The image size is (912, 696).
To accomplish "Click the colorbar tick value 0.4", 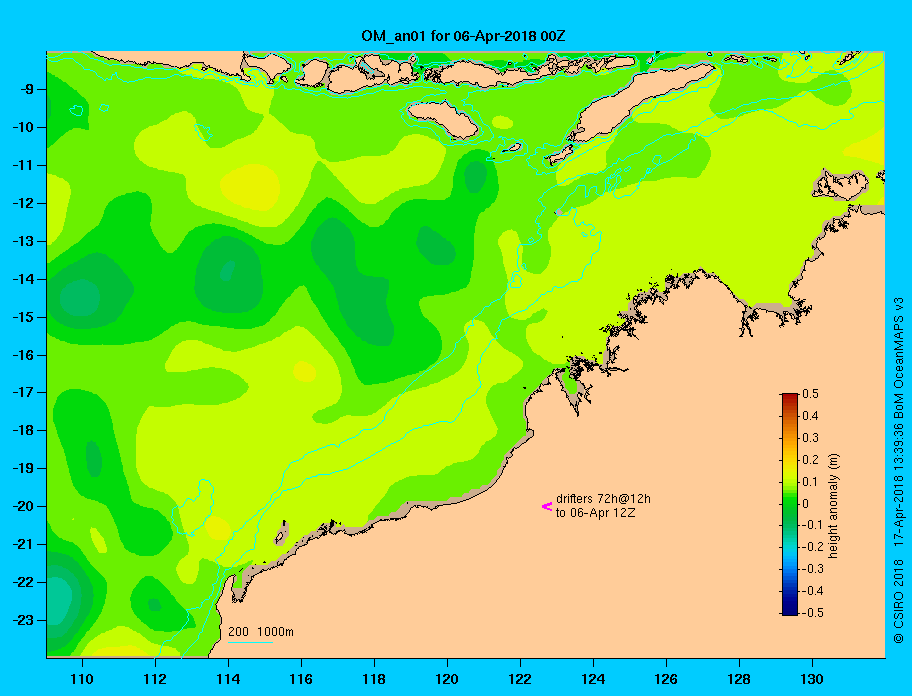I will 810,416.
